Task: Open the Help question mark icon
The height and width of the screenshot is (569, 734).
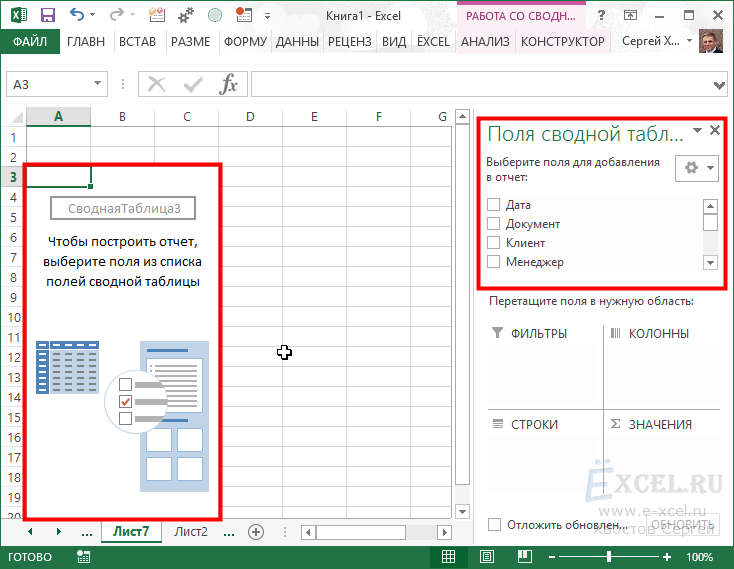Action: pos(602,15)
